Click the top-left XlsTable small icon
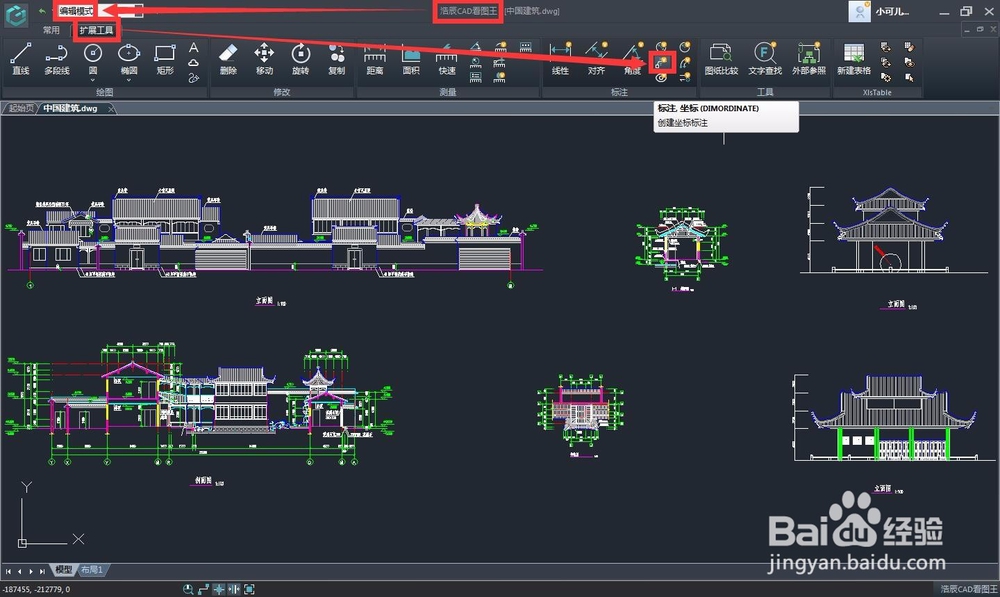 885,47
